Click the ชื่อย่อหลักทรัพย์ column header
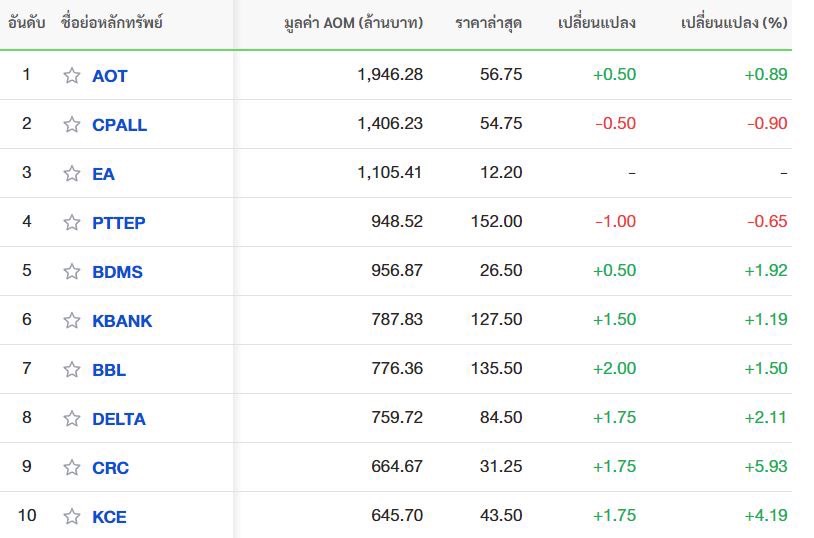Screen dimensions: 814x538 coord(112,22)
